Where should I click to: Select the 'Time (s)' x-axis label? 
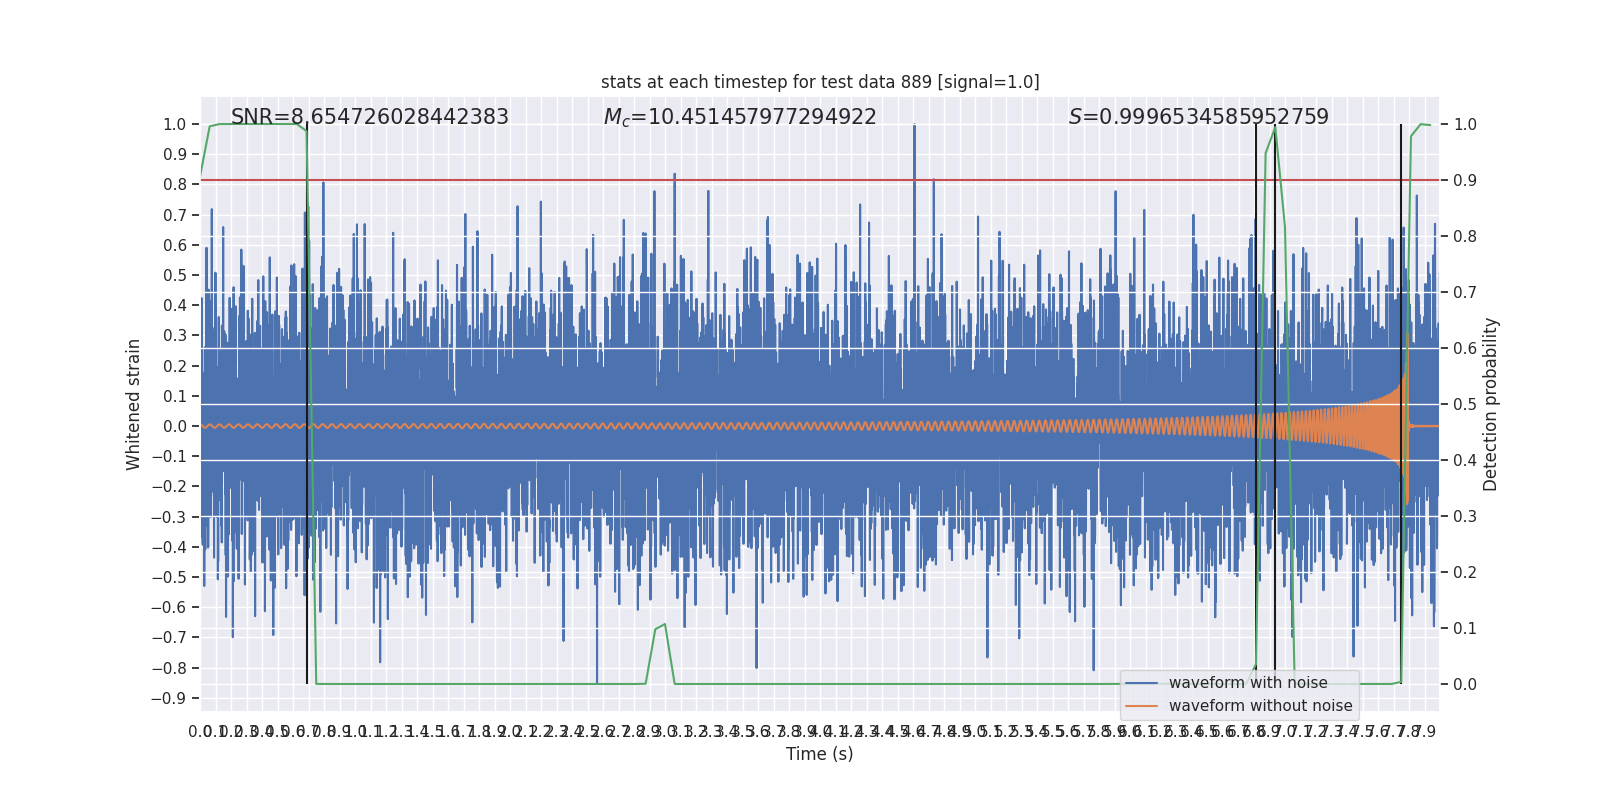click(819, 754)
